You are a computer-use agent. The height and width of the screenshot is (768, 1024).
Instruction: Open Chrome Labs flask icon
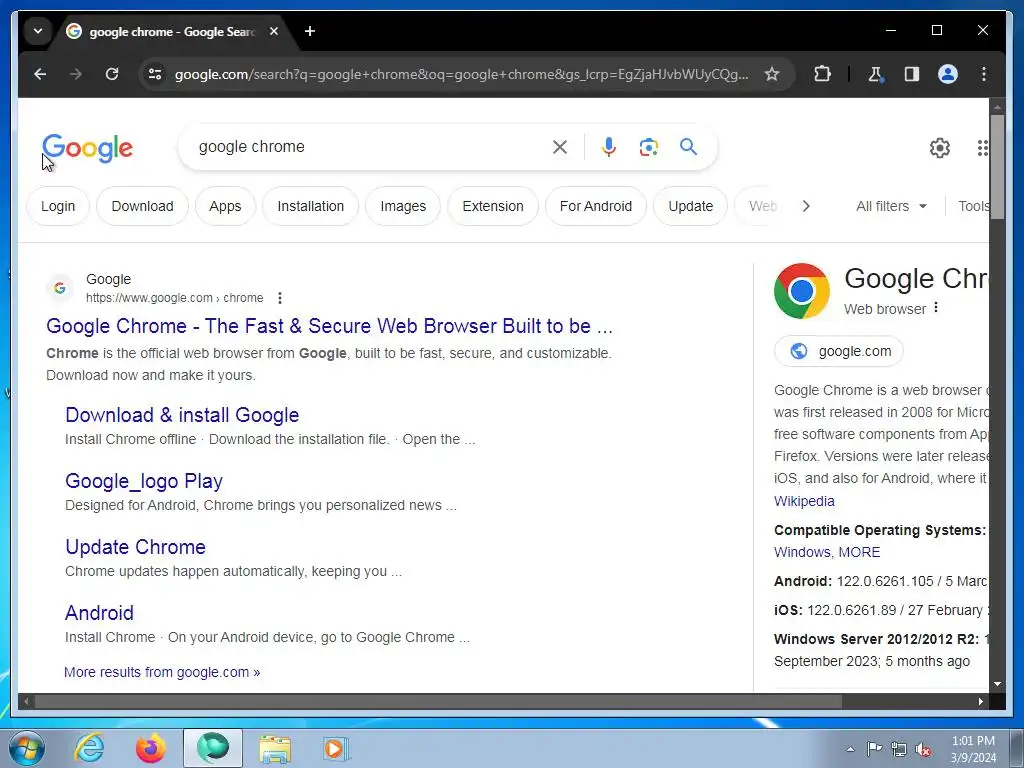click(875, 74)
